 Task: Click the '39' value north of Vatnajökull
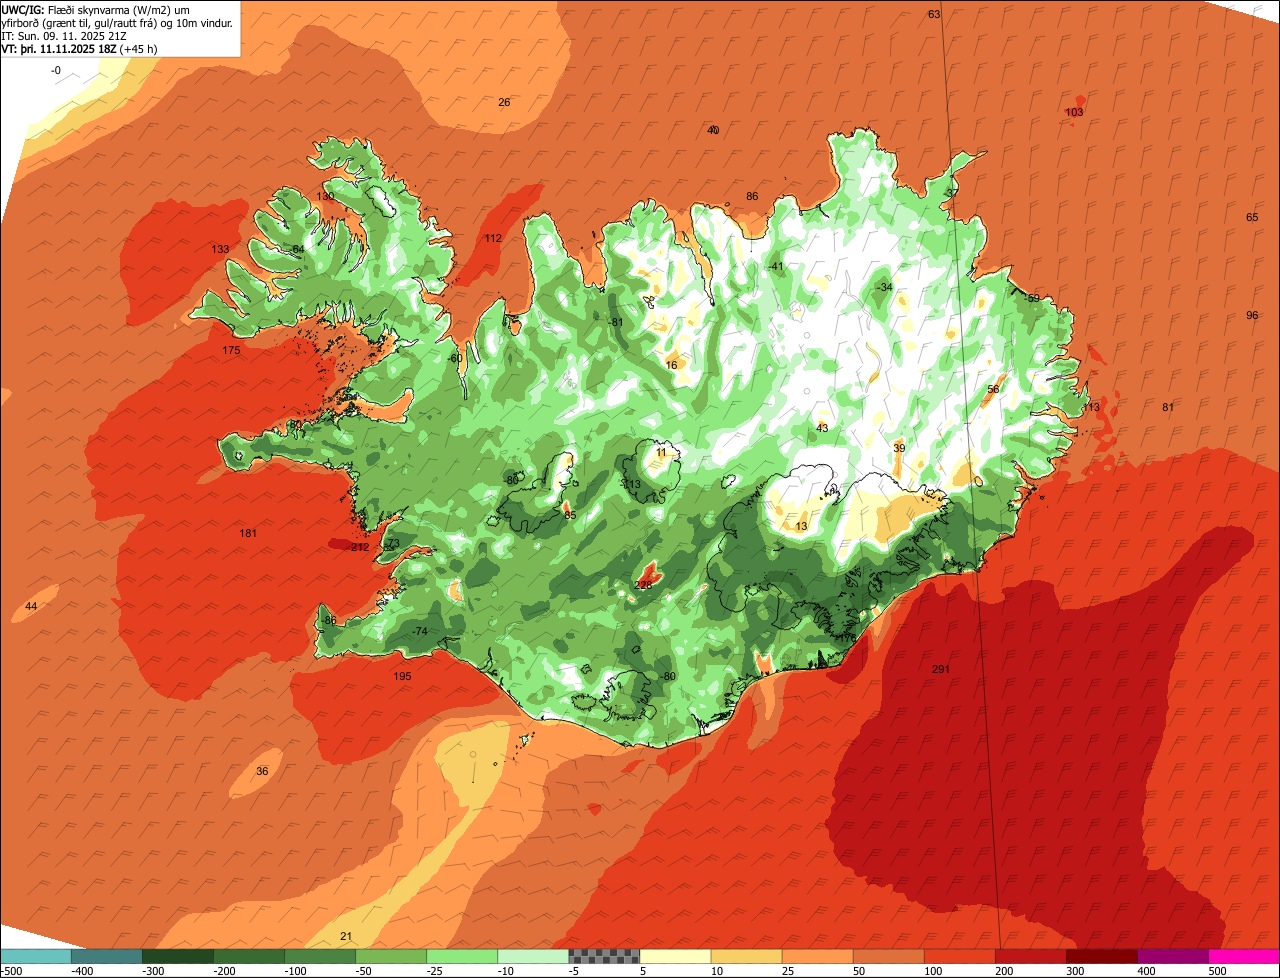899,448
